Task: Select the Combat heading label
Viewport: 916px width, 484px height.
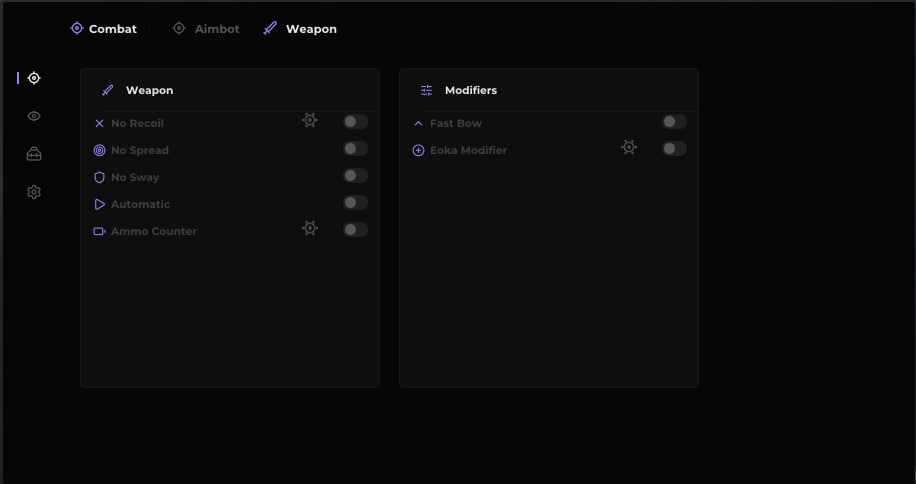Action: (x=113, y=29)
